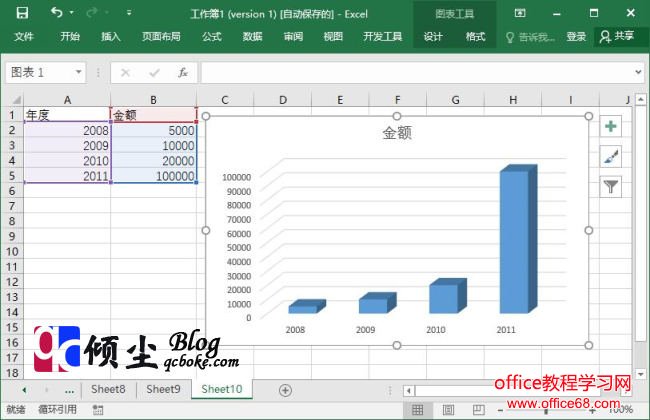The height and width of the screenshot is (420, 650).
Task: Click the vertical scrollbar up arrow
Action: tap(640, 100)
